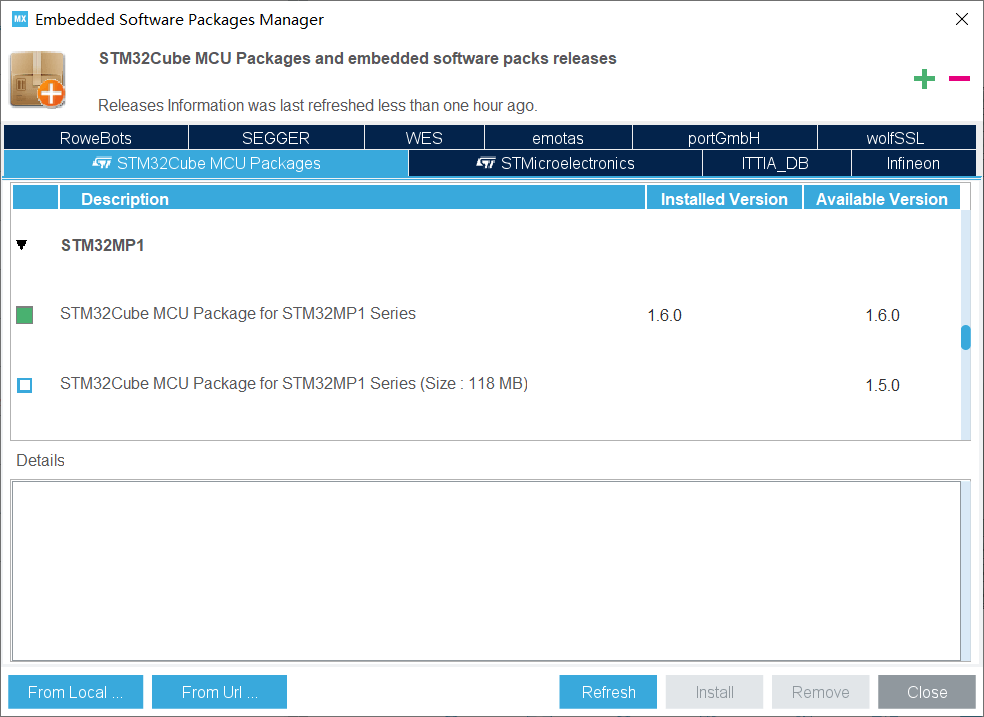The image size is (984, 717).
Task: Open the ITTIA_DB tab
Action: (x=776, y=163)
